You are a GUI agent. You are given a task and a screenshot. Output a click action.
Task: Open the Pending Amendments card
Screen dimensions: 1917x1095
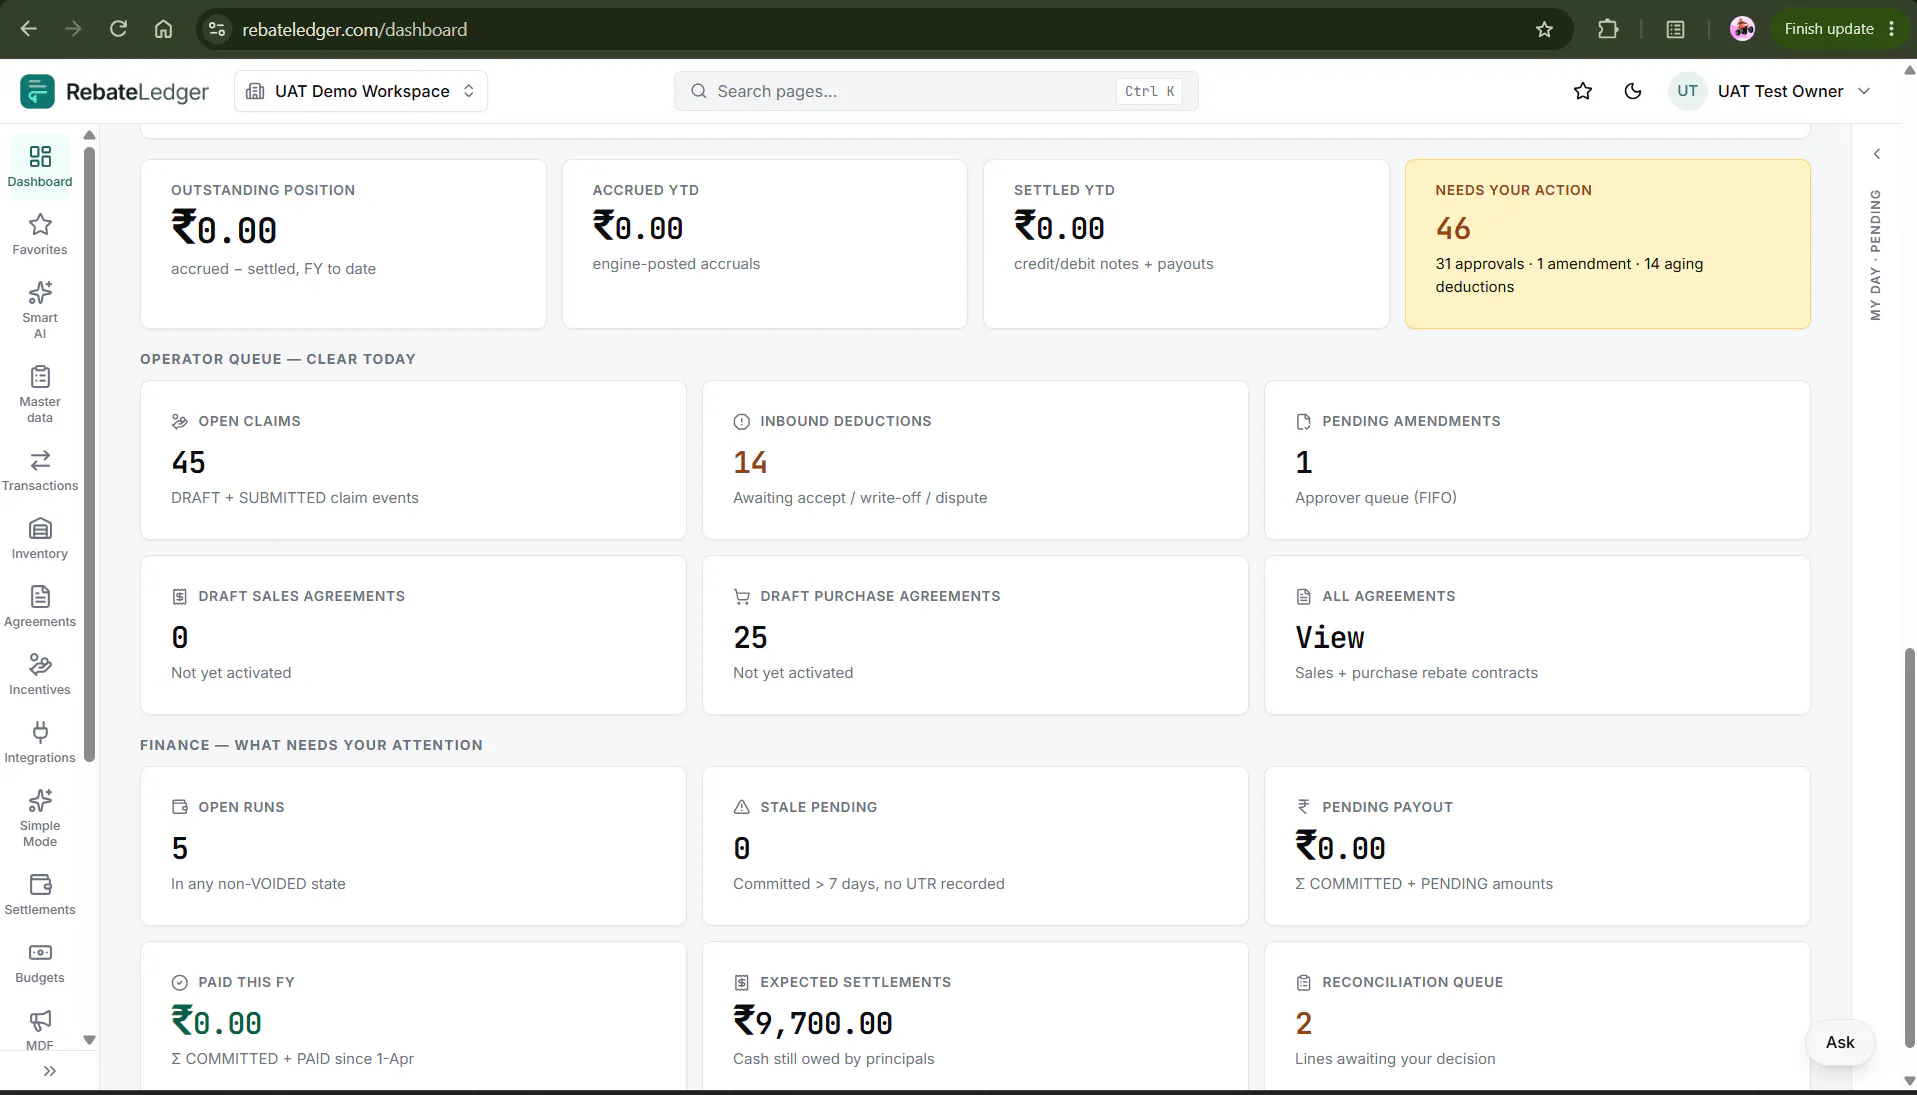[x=1537, y=460]
